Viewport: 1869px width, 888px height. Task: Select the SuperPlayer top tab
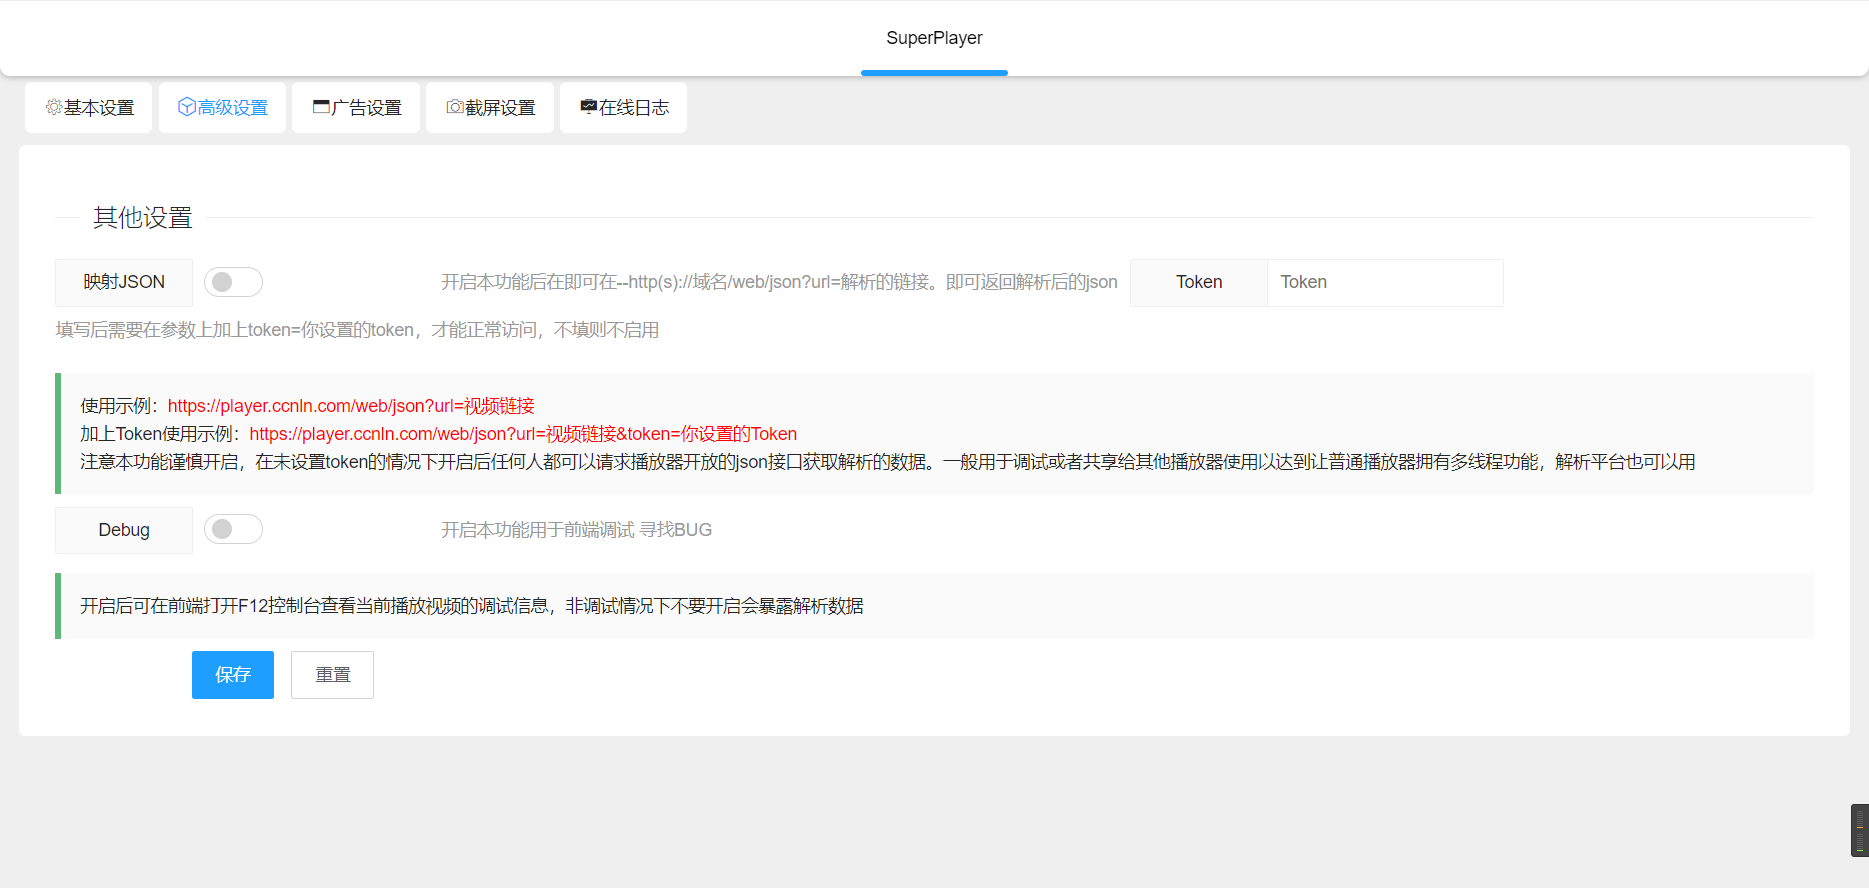(x=934, y=38)
